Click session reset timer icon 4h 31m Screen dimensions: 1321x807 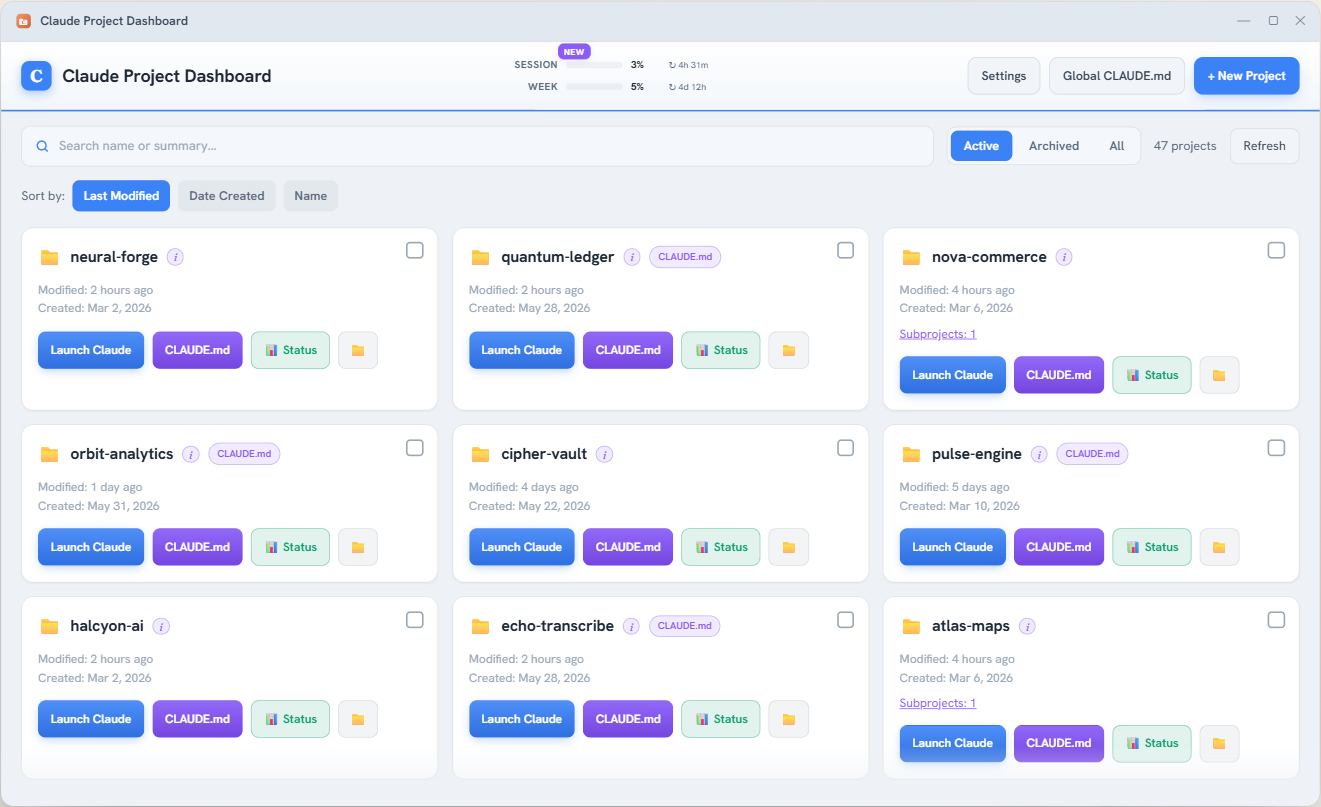673,65
